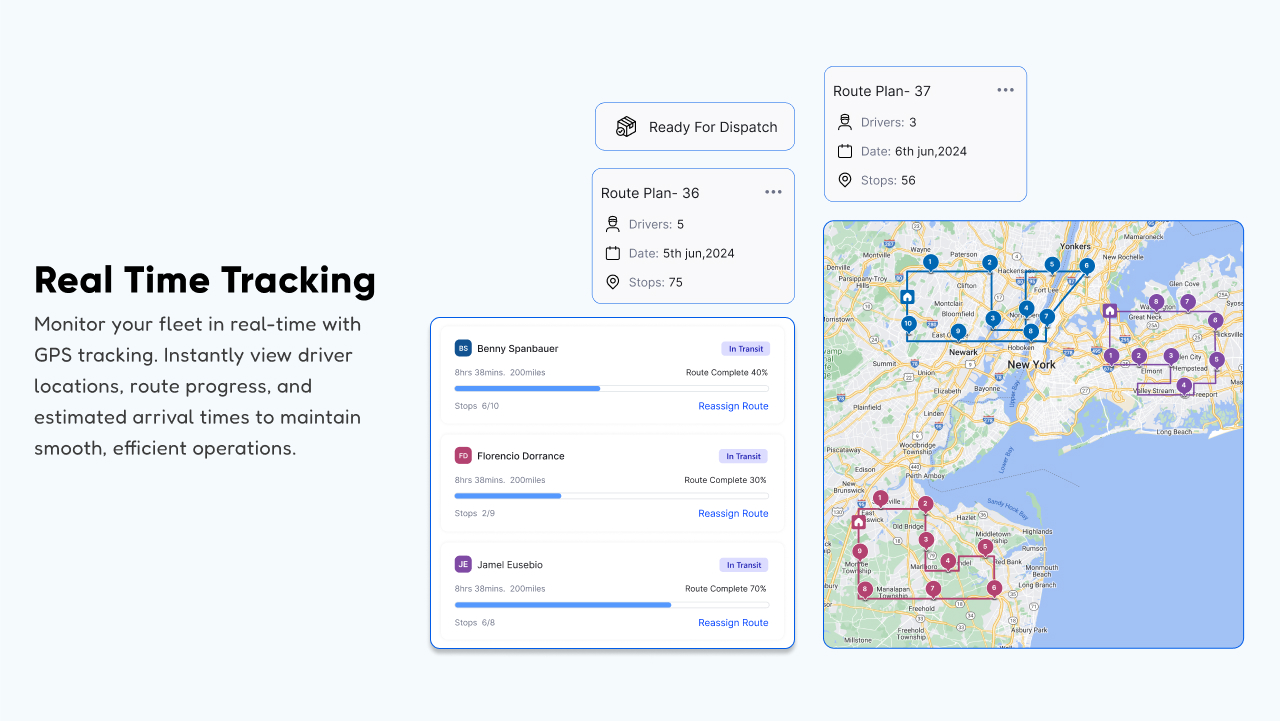Image resolution: width=1281 pixels, height=721 pixels.
Task: Click the package icon on Ready For Dispatch
Action: pyautogui.click(x=626, y=127)
